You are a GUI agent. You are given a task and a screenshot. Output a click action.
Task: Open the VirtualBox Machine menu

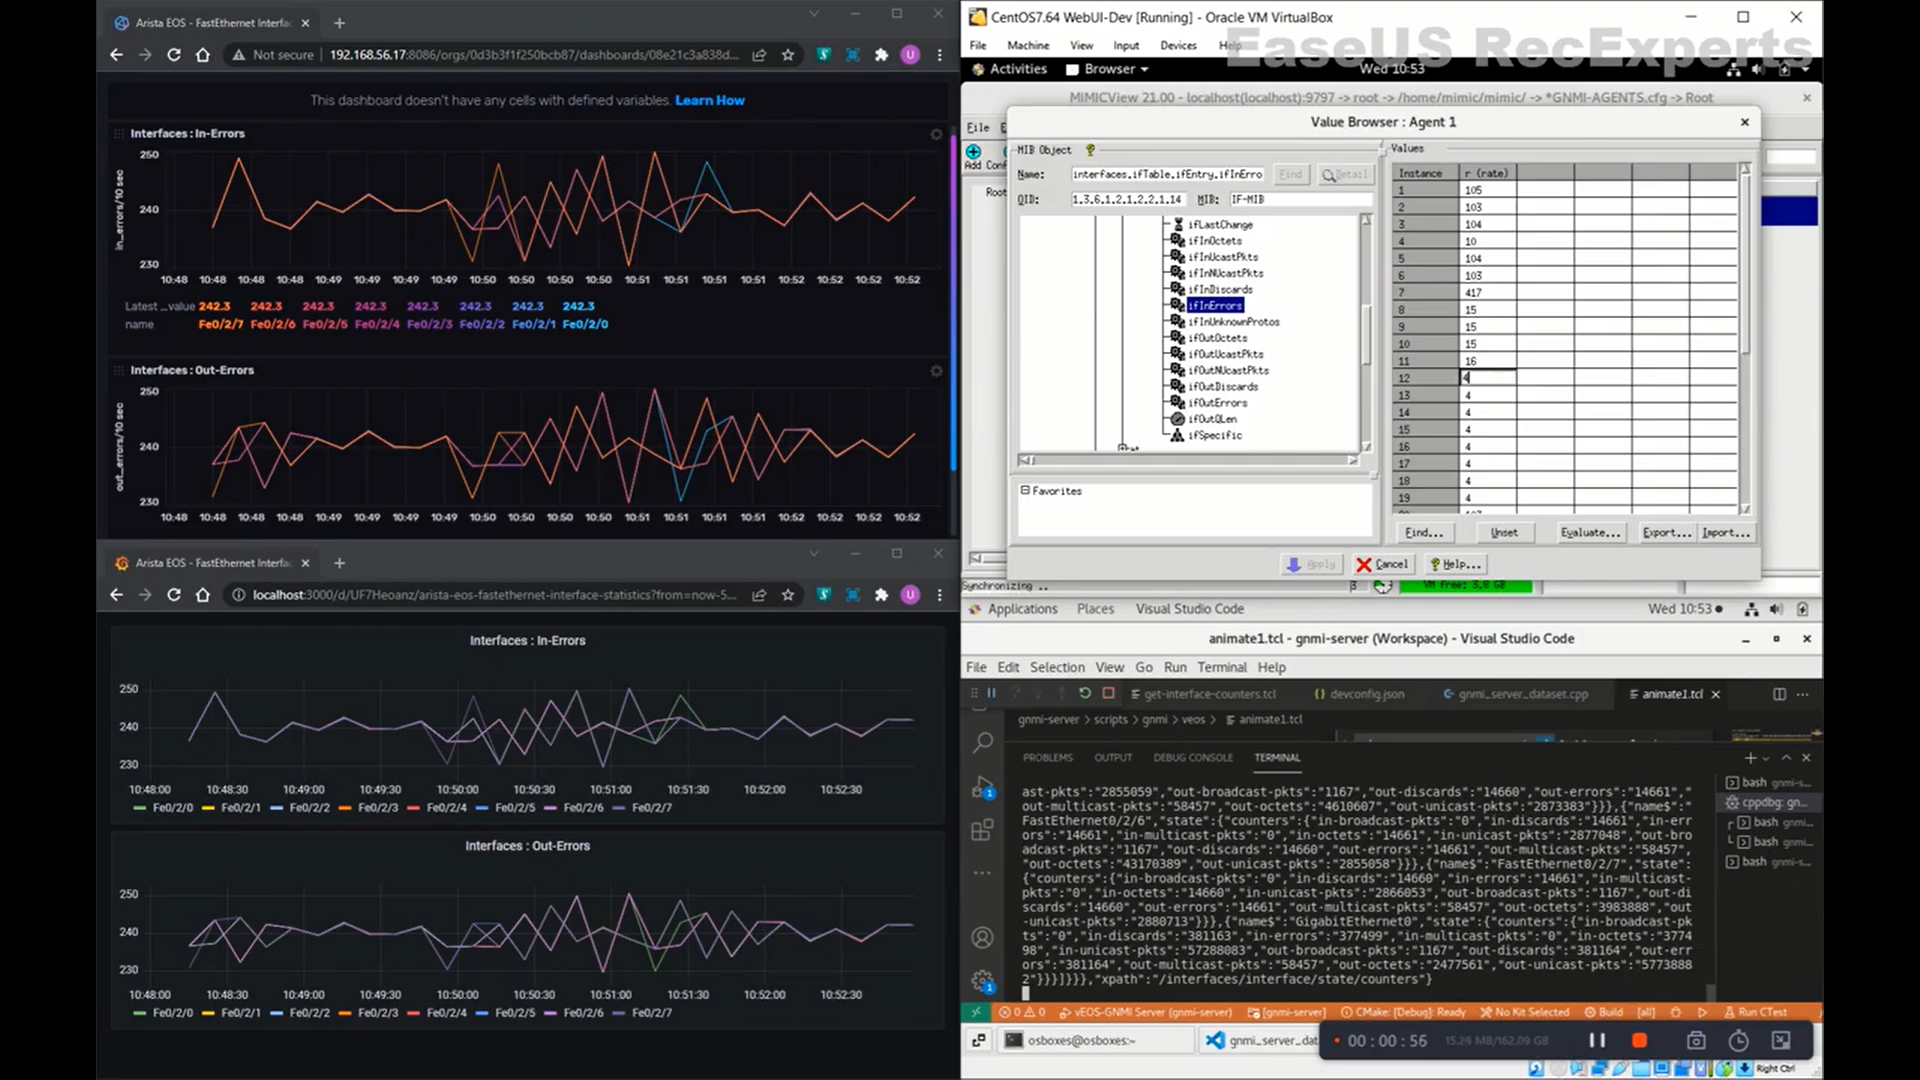click(1028, 45)
